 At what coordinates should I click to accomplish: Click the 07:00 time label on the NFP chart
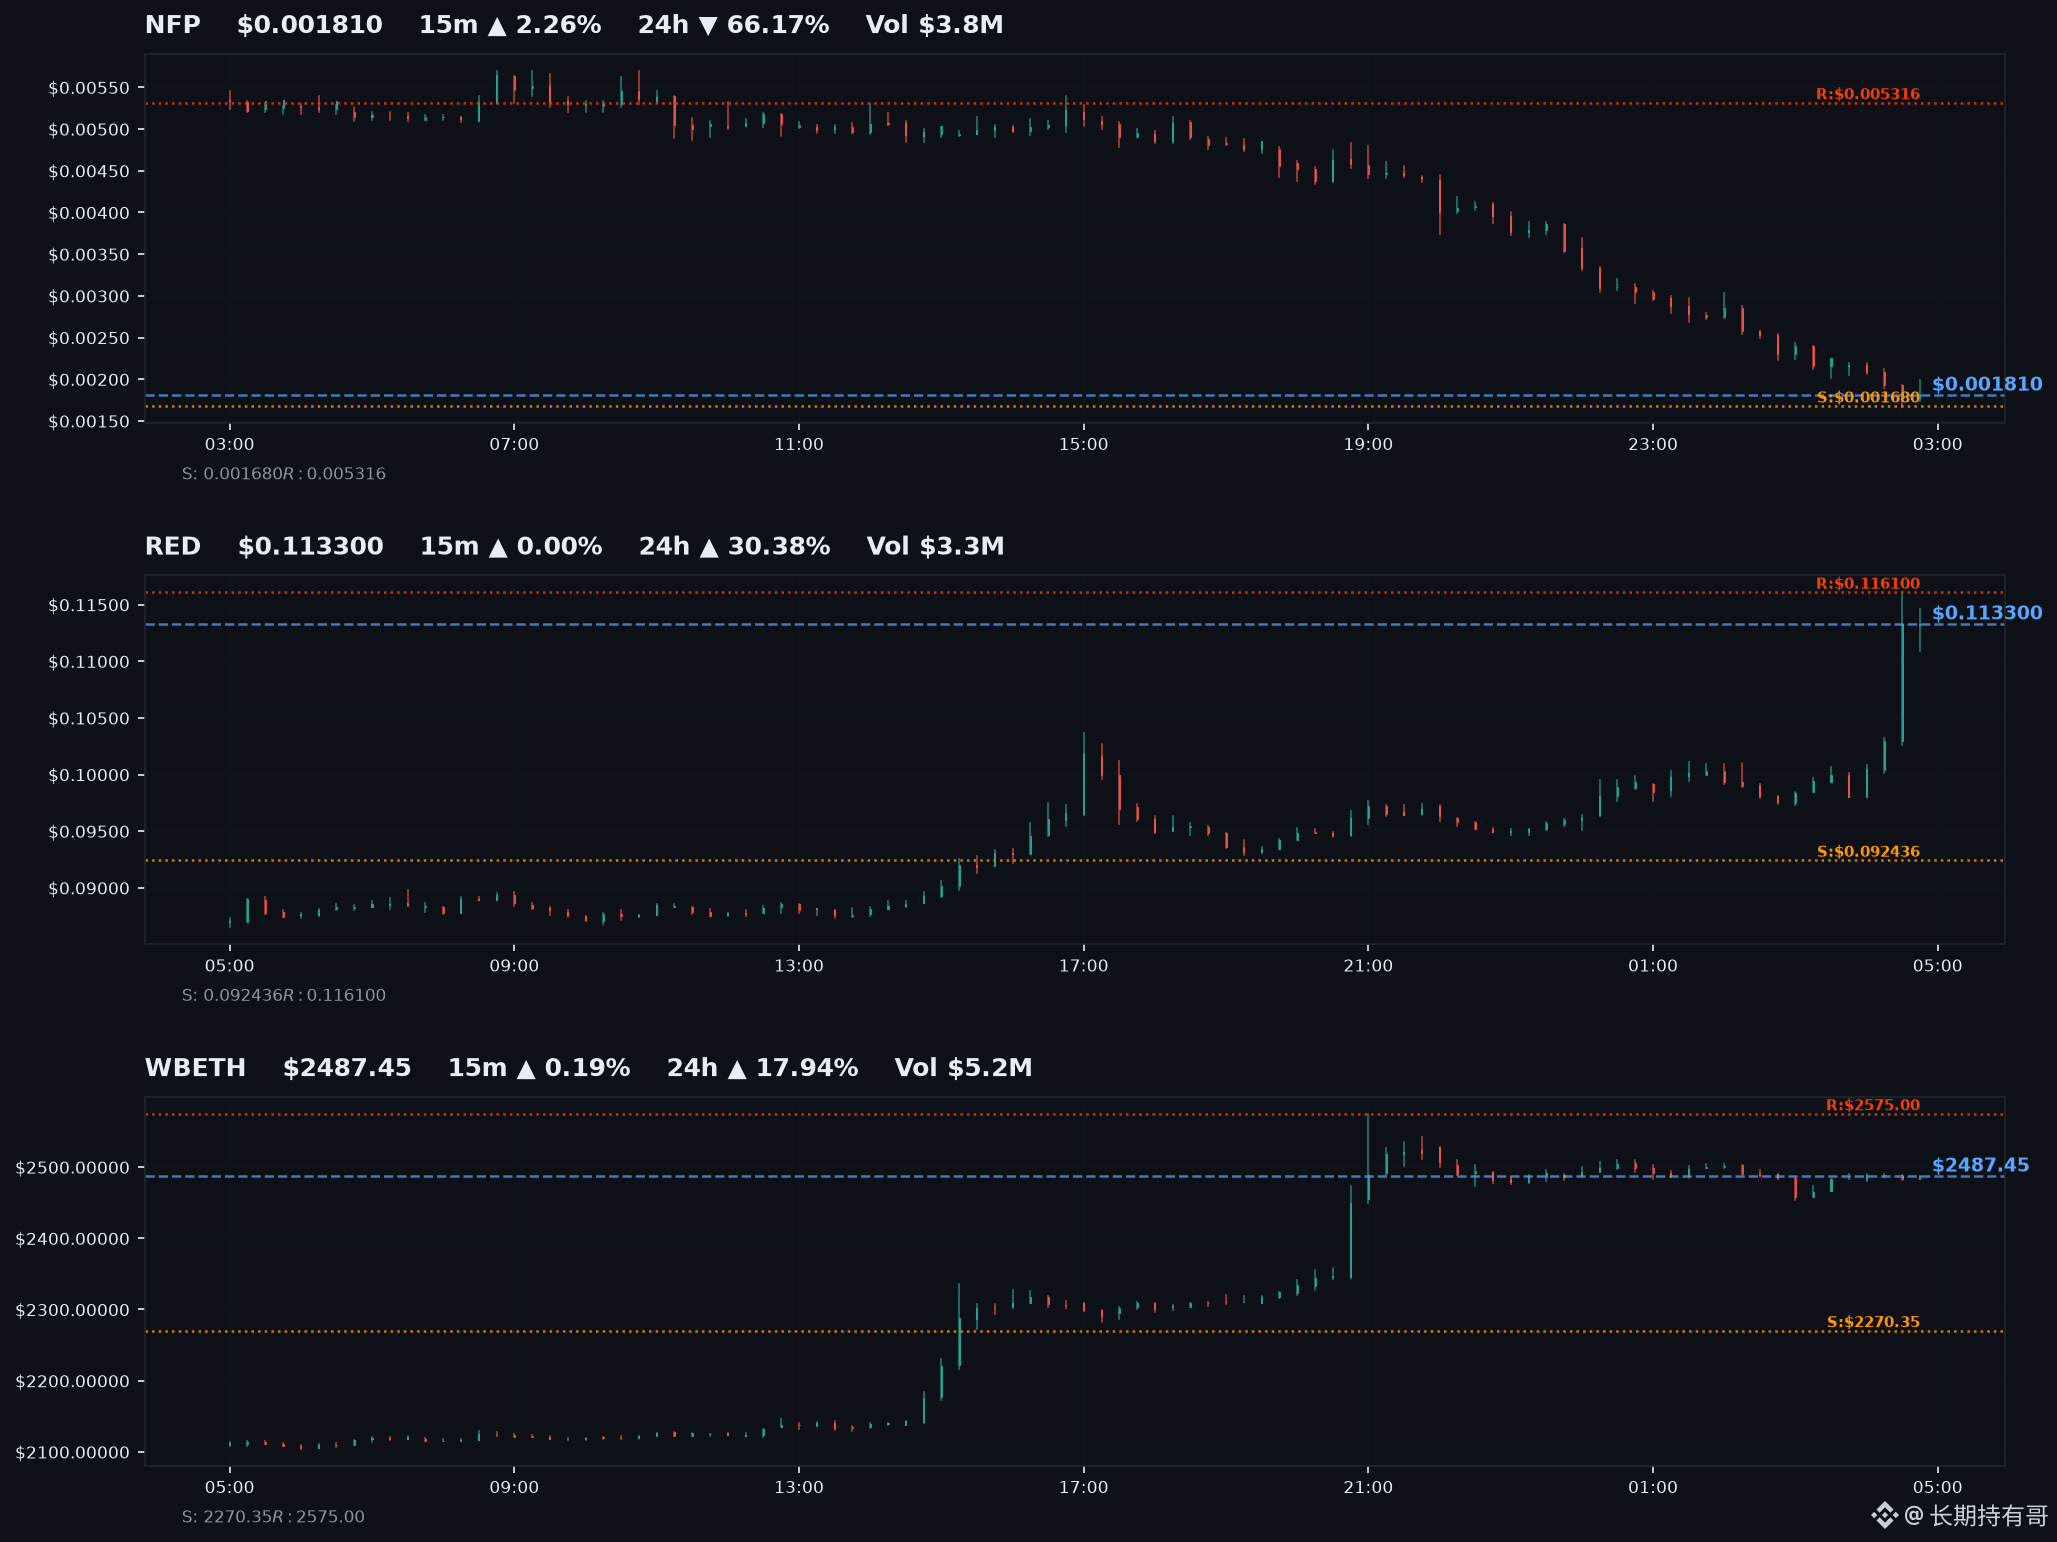(514, 444)
